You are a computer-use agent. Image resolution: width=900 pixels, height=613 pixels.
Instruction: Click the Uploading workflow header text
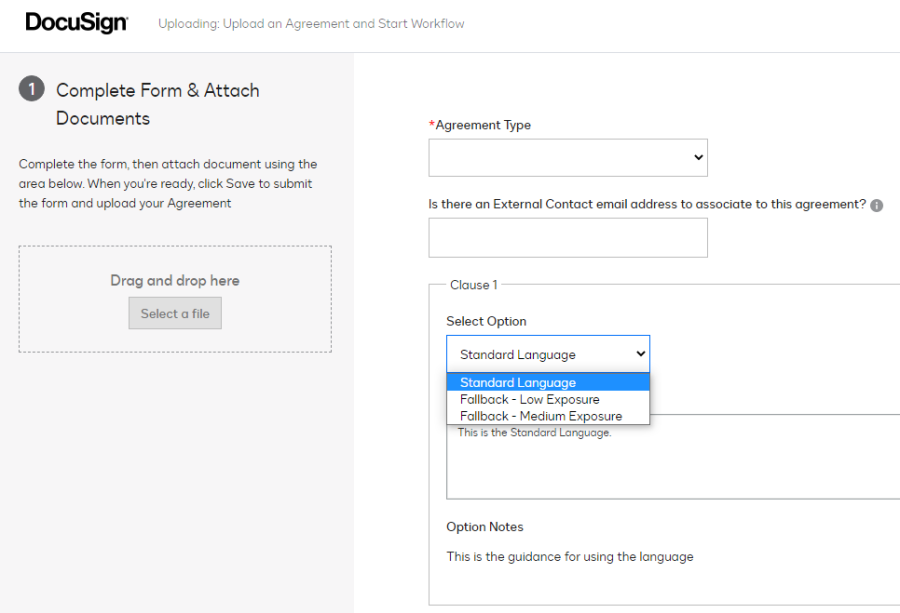(x=311, y=24)
